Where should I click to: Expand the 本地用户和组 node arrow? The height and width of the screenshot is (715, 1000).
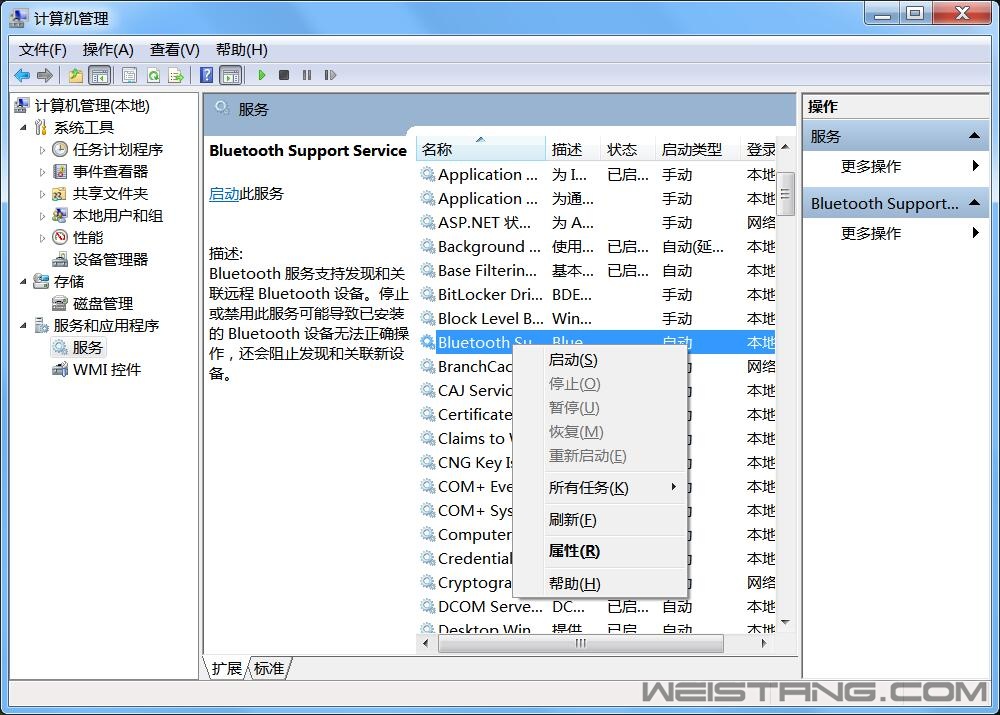(x=42, y=216)
